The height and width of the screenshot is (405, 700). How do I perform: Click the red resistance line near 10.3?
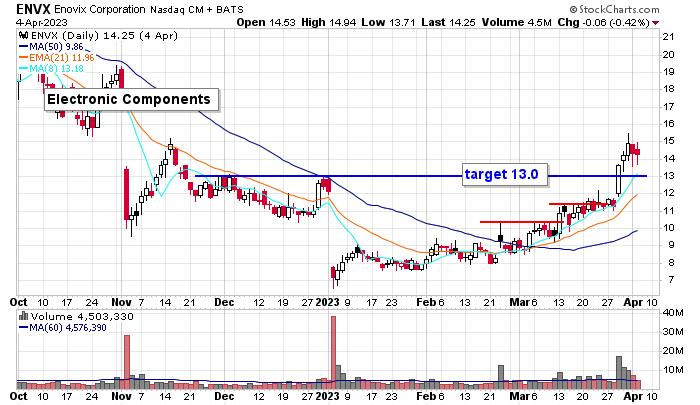coord(521,221)
